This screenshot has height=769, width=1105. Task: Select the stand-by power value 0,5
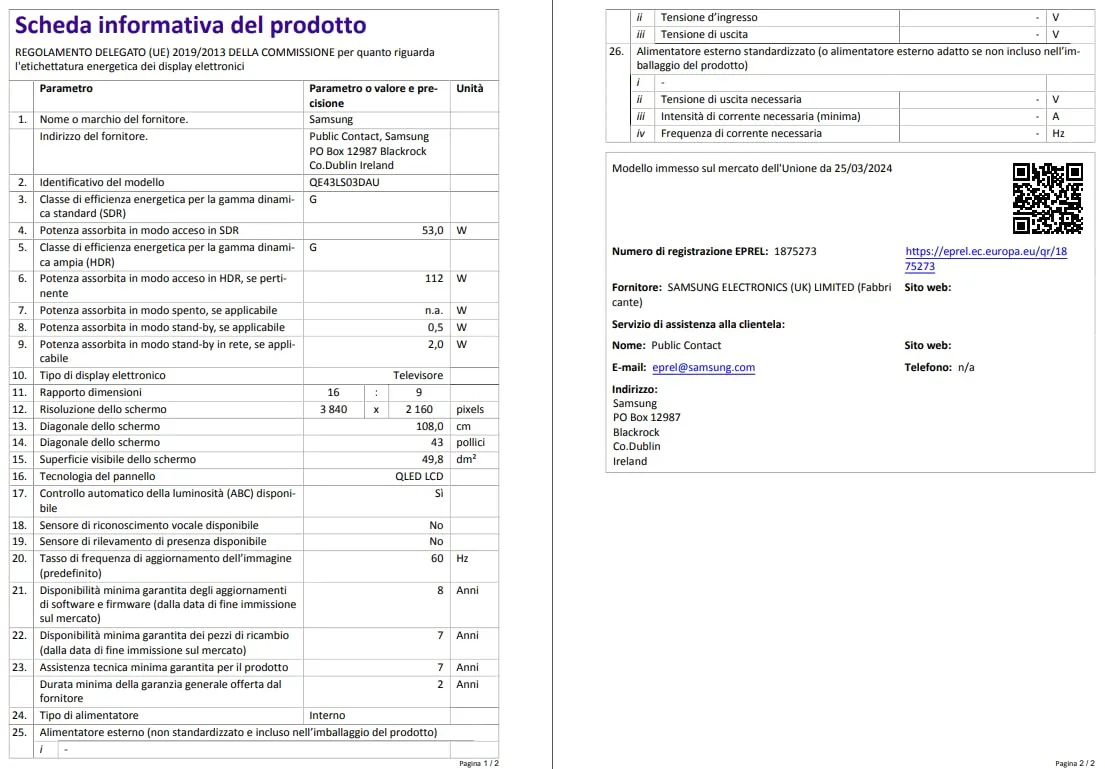point(436,327)
